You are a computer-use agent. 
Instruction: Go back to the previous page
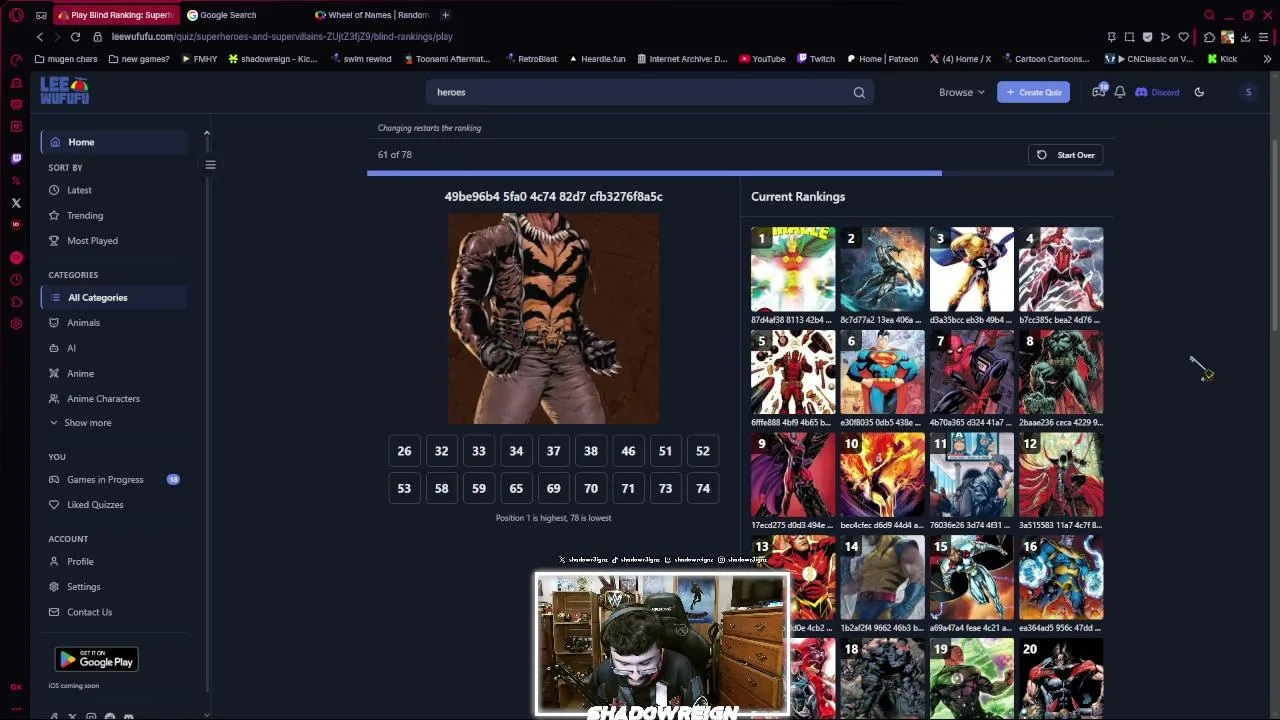pyautogui.click(x=40, y=37)
